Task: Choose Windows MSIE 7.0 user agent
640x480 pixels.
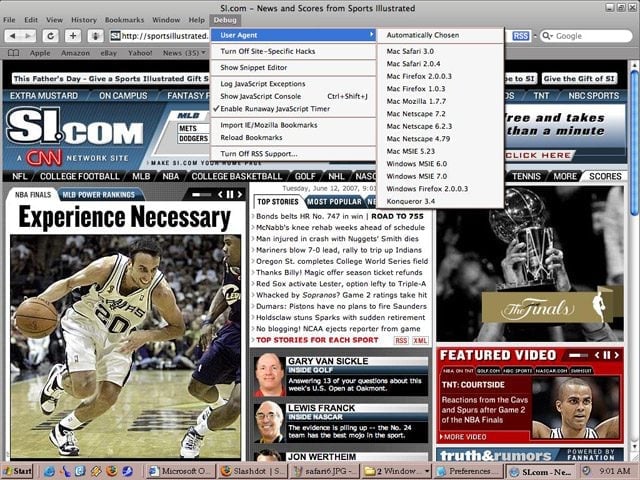Action: (x=440, y=176)
